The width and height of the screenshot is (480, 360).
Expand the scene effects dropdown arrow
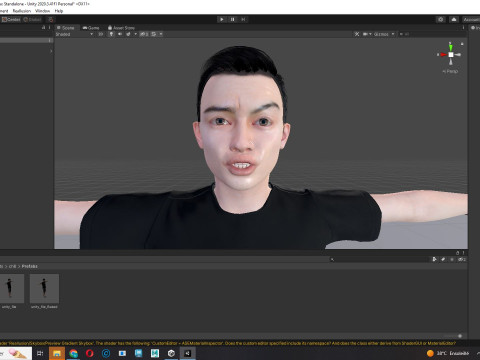(x=135, y=34)
